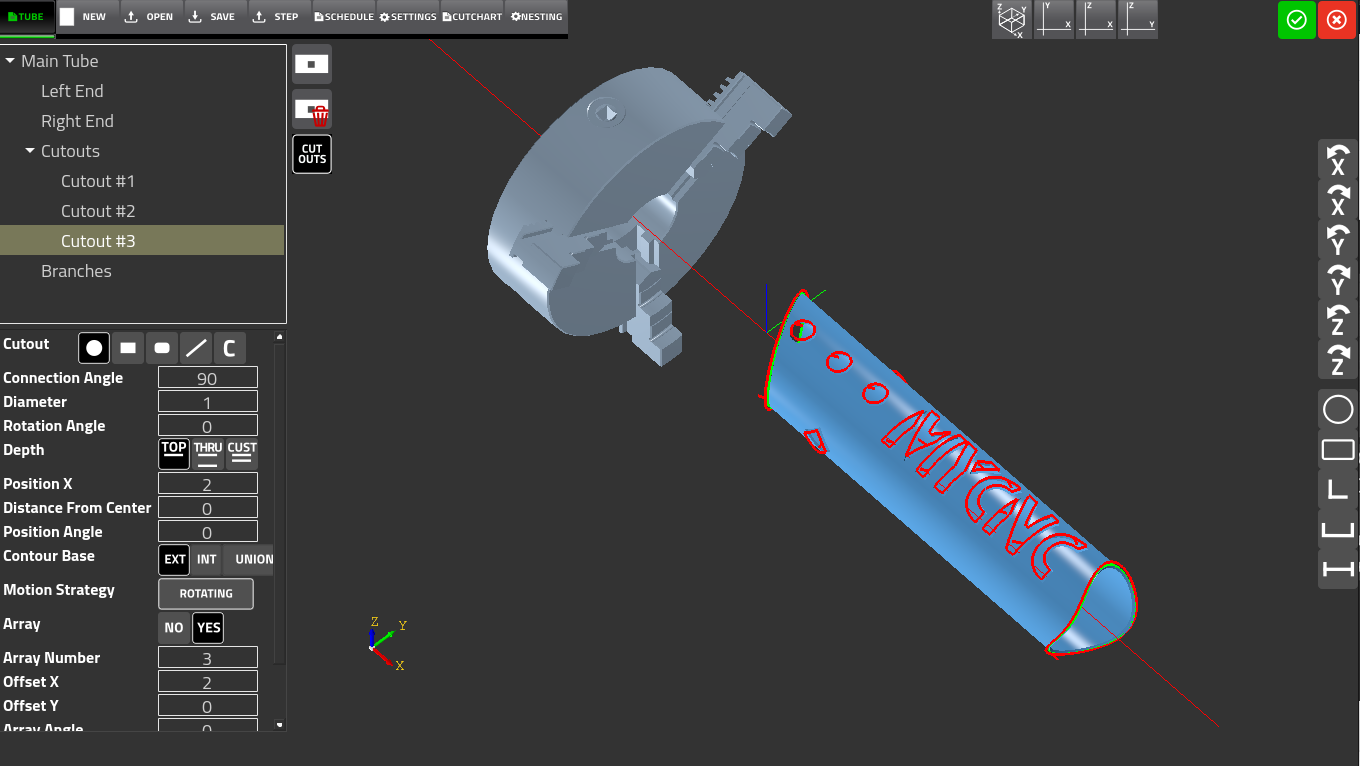Select the circular tube profile icon
The image size is (1360, 766).
1337,409
